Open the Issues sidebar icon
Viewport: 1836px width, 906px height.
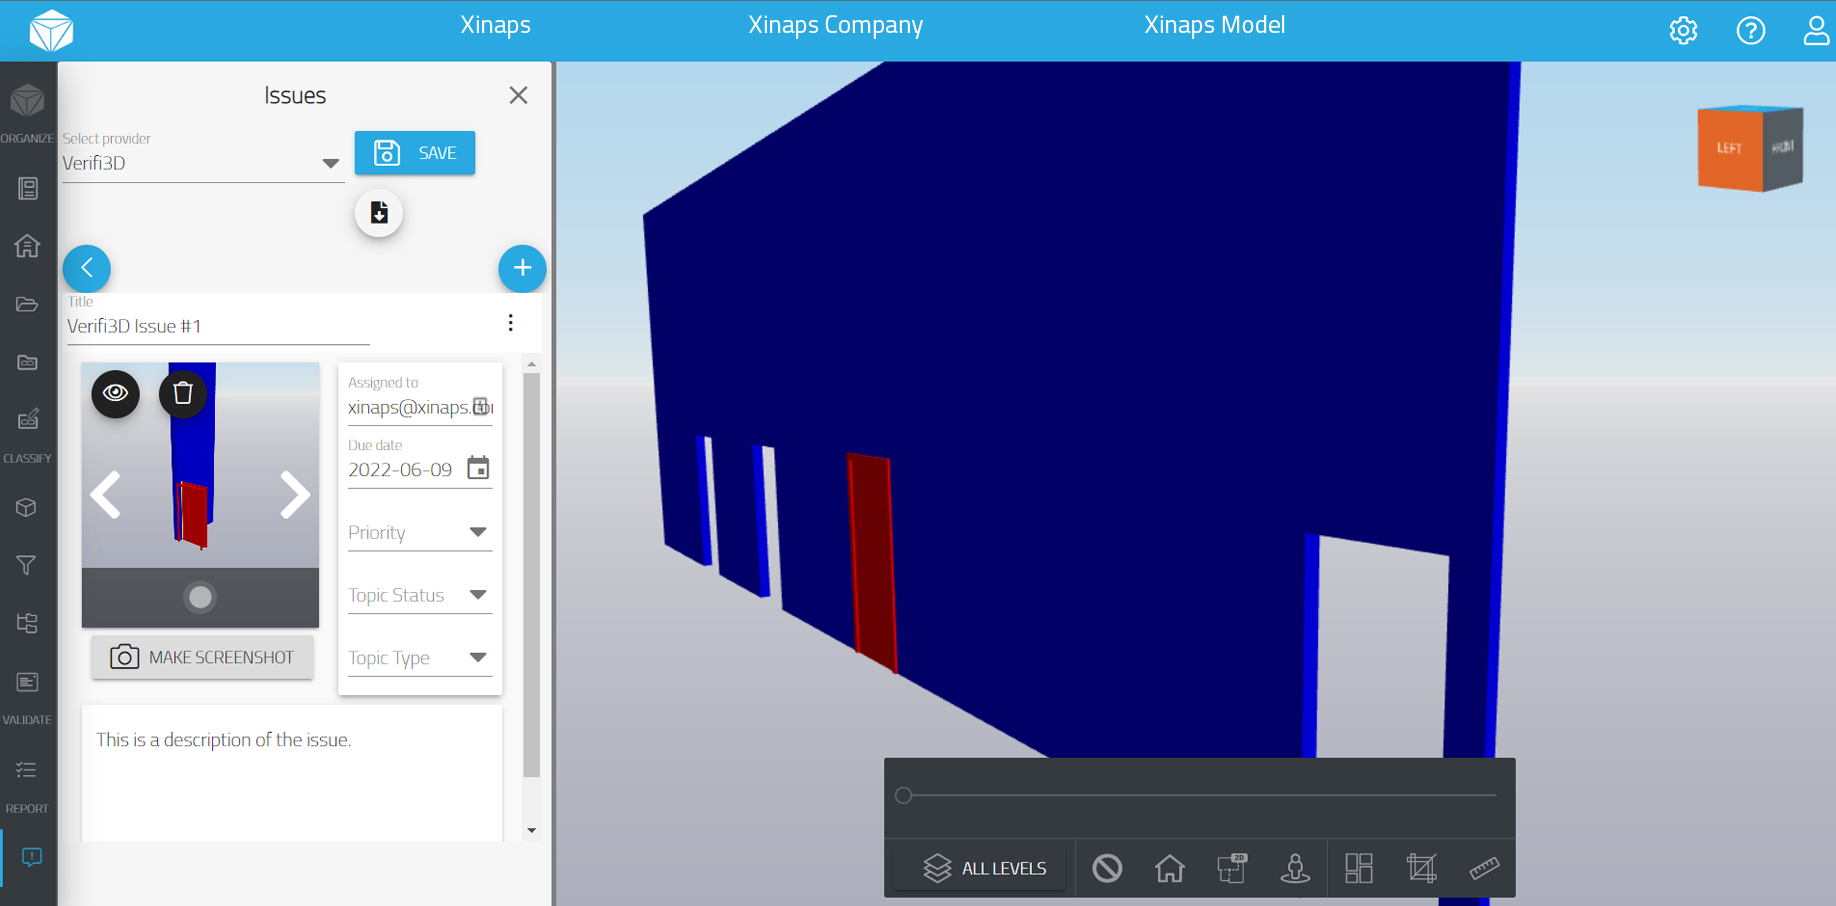[31, 858]
